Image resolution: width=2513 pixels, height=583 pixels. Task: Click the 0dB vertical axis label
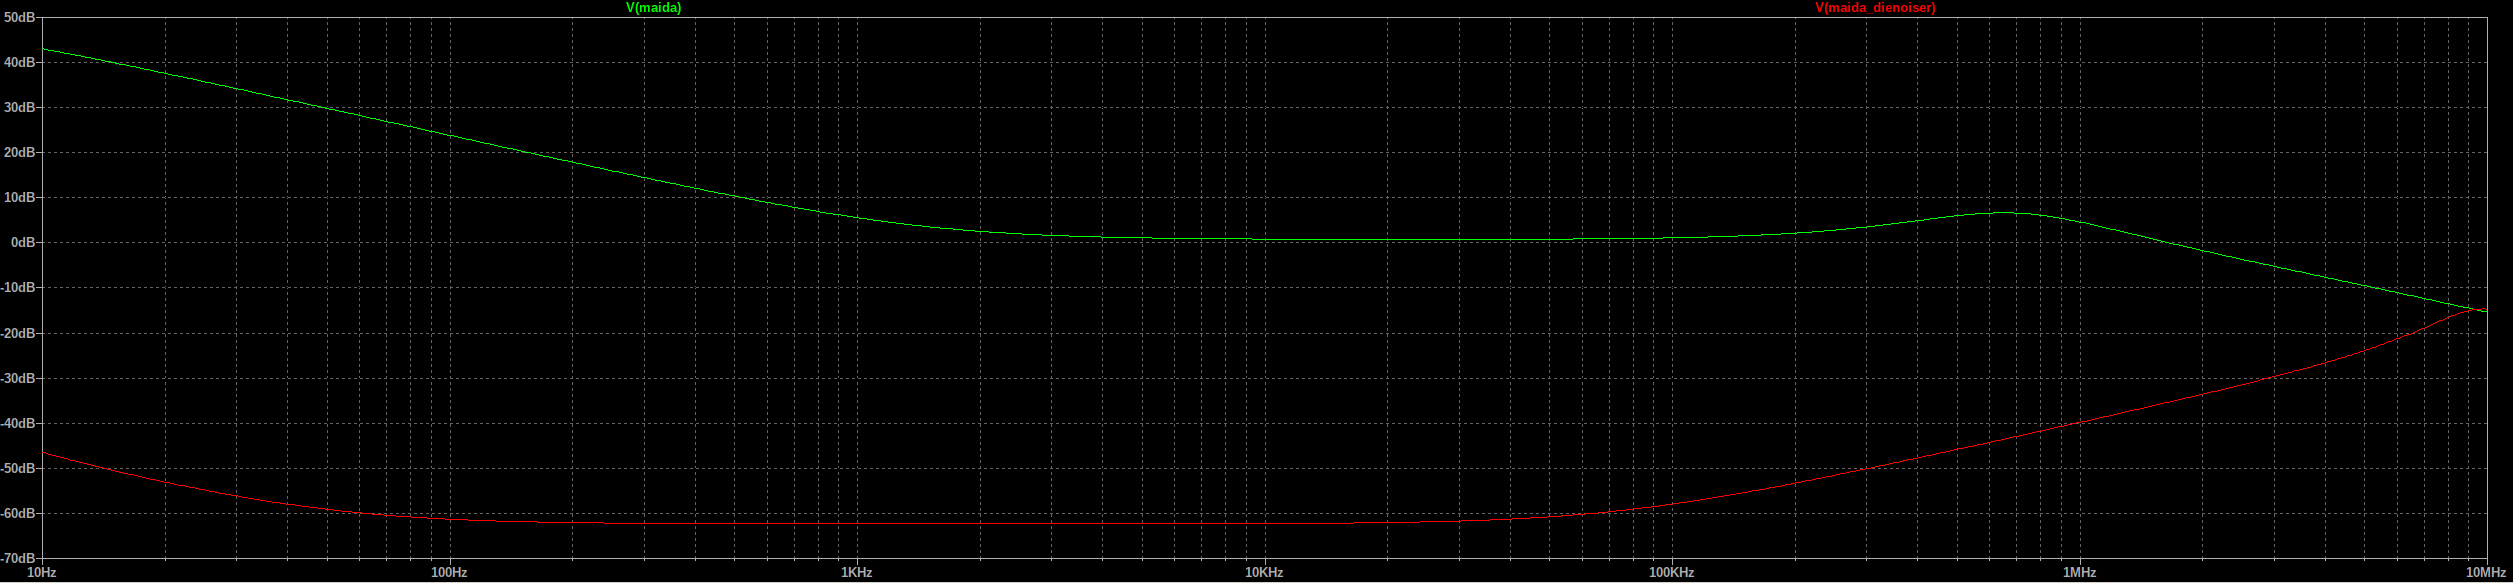tap(23, 242)
